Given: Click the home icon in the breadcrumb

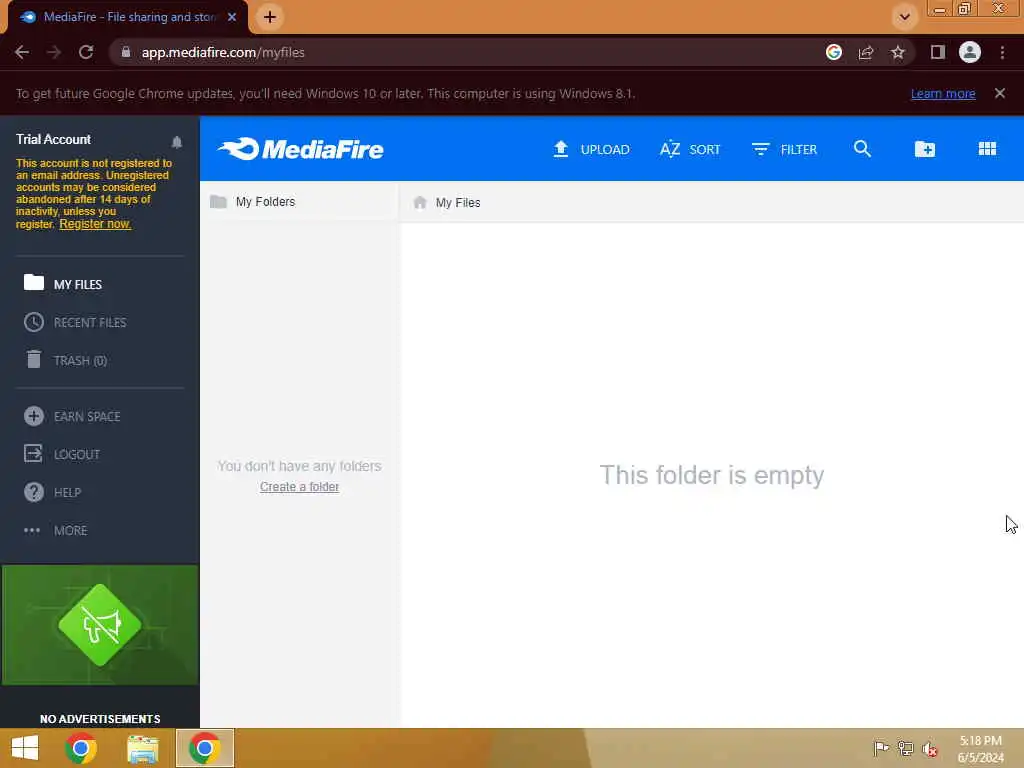Looking at the screenshot, I should click(420, 202).
